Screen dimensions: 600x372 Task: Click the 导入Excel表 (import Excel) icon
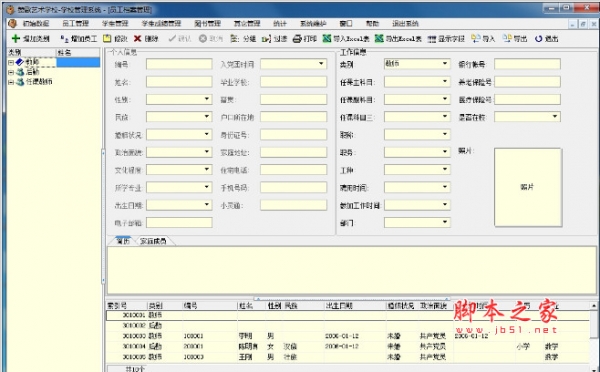(x=327, y=38)
